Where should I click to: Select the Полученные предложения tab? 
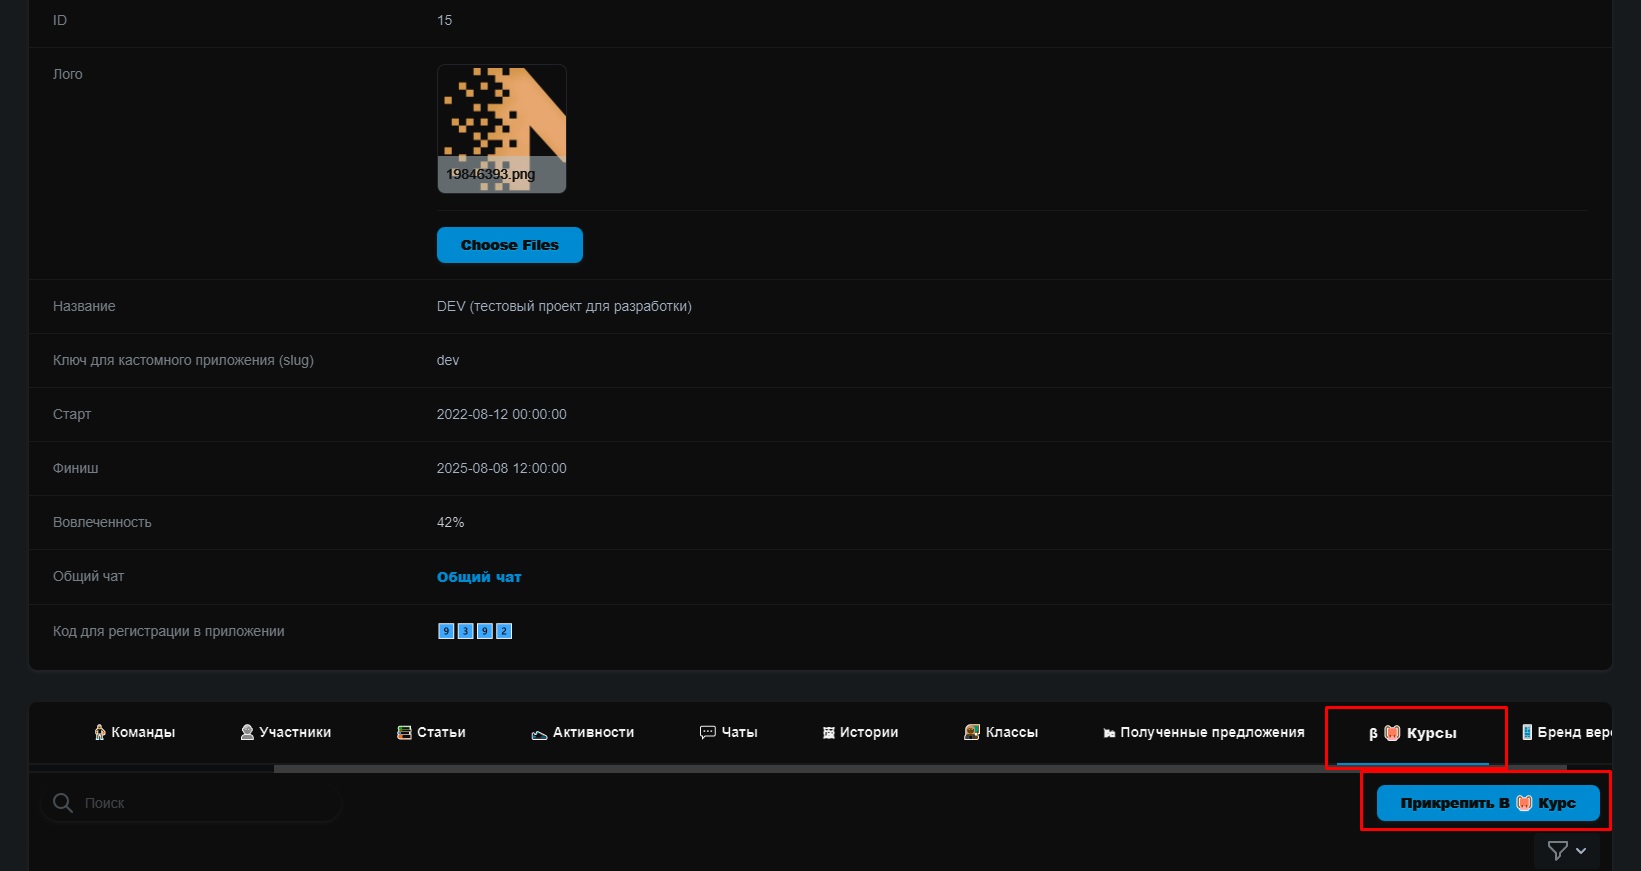tap(1203, 733)
